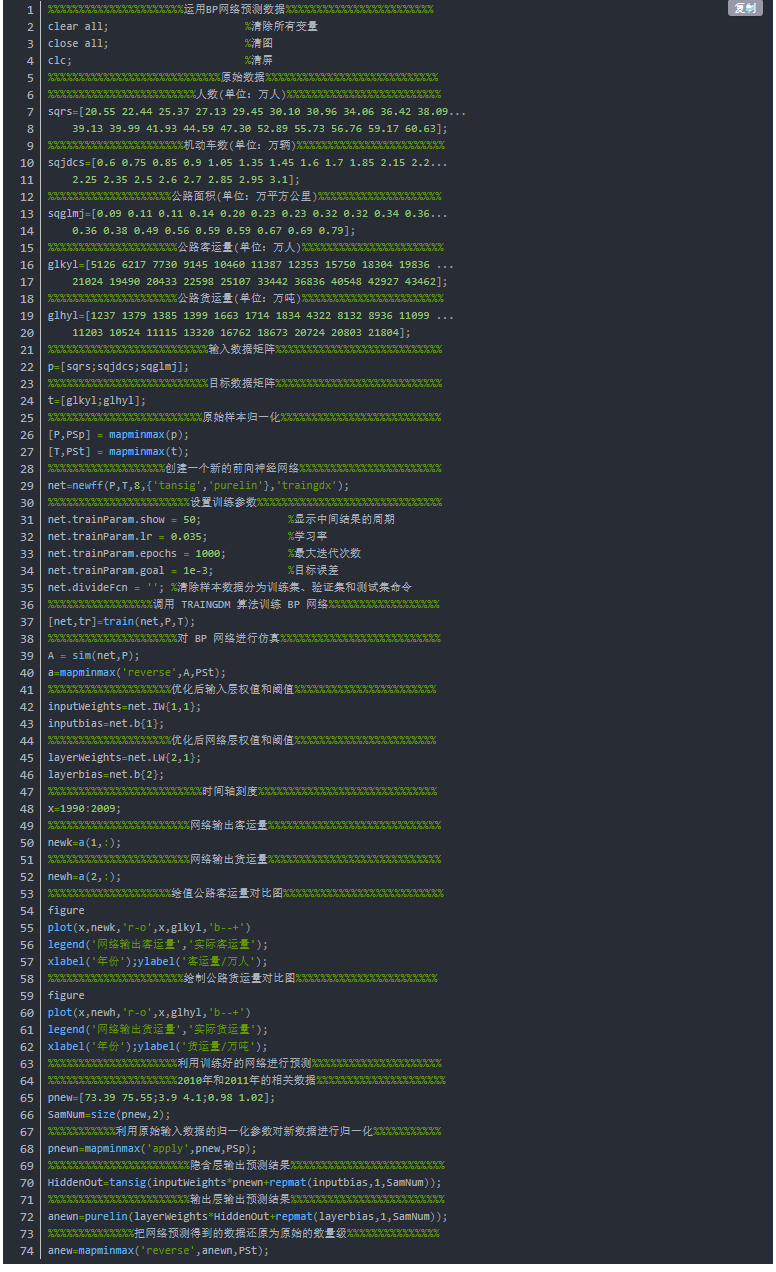Click the line starting 'net=newff('
Viewport: 776px width, 1272px height.
click(198, 485)
